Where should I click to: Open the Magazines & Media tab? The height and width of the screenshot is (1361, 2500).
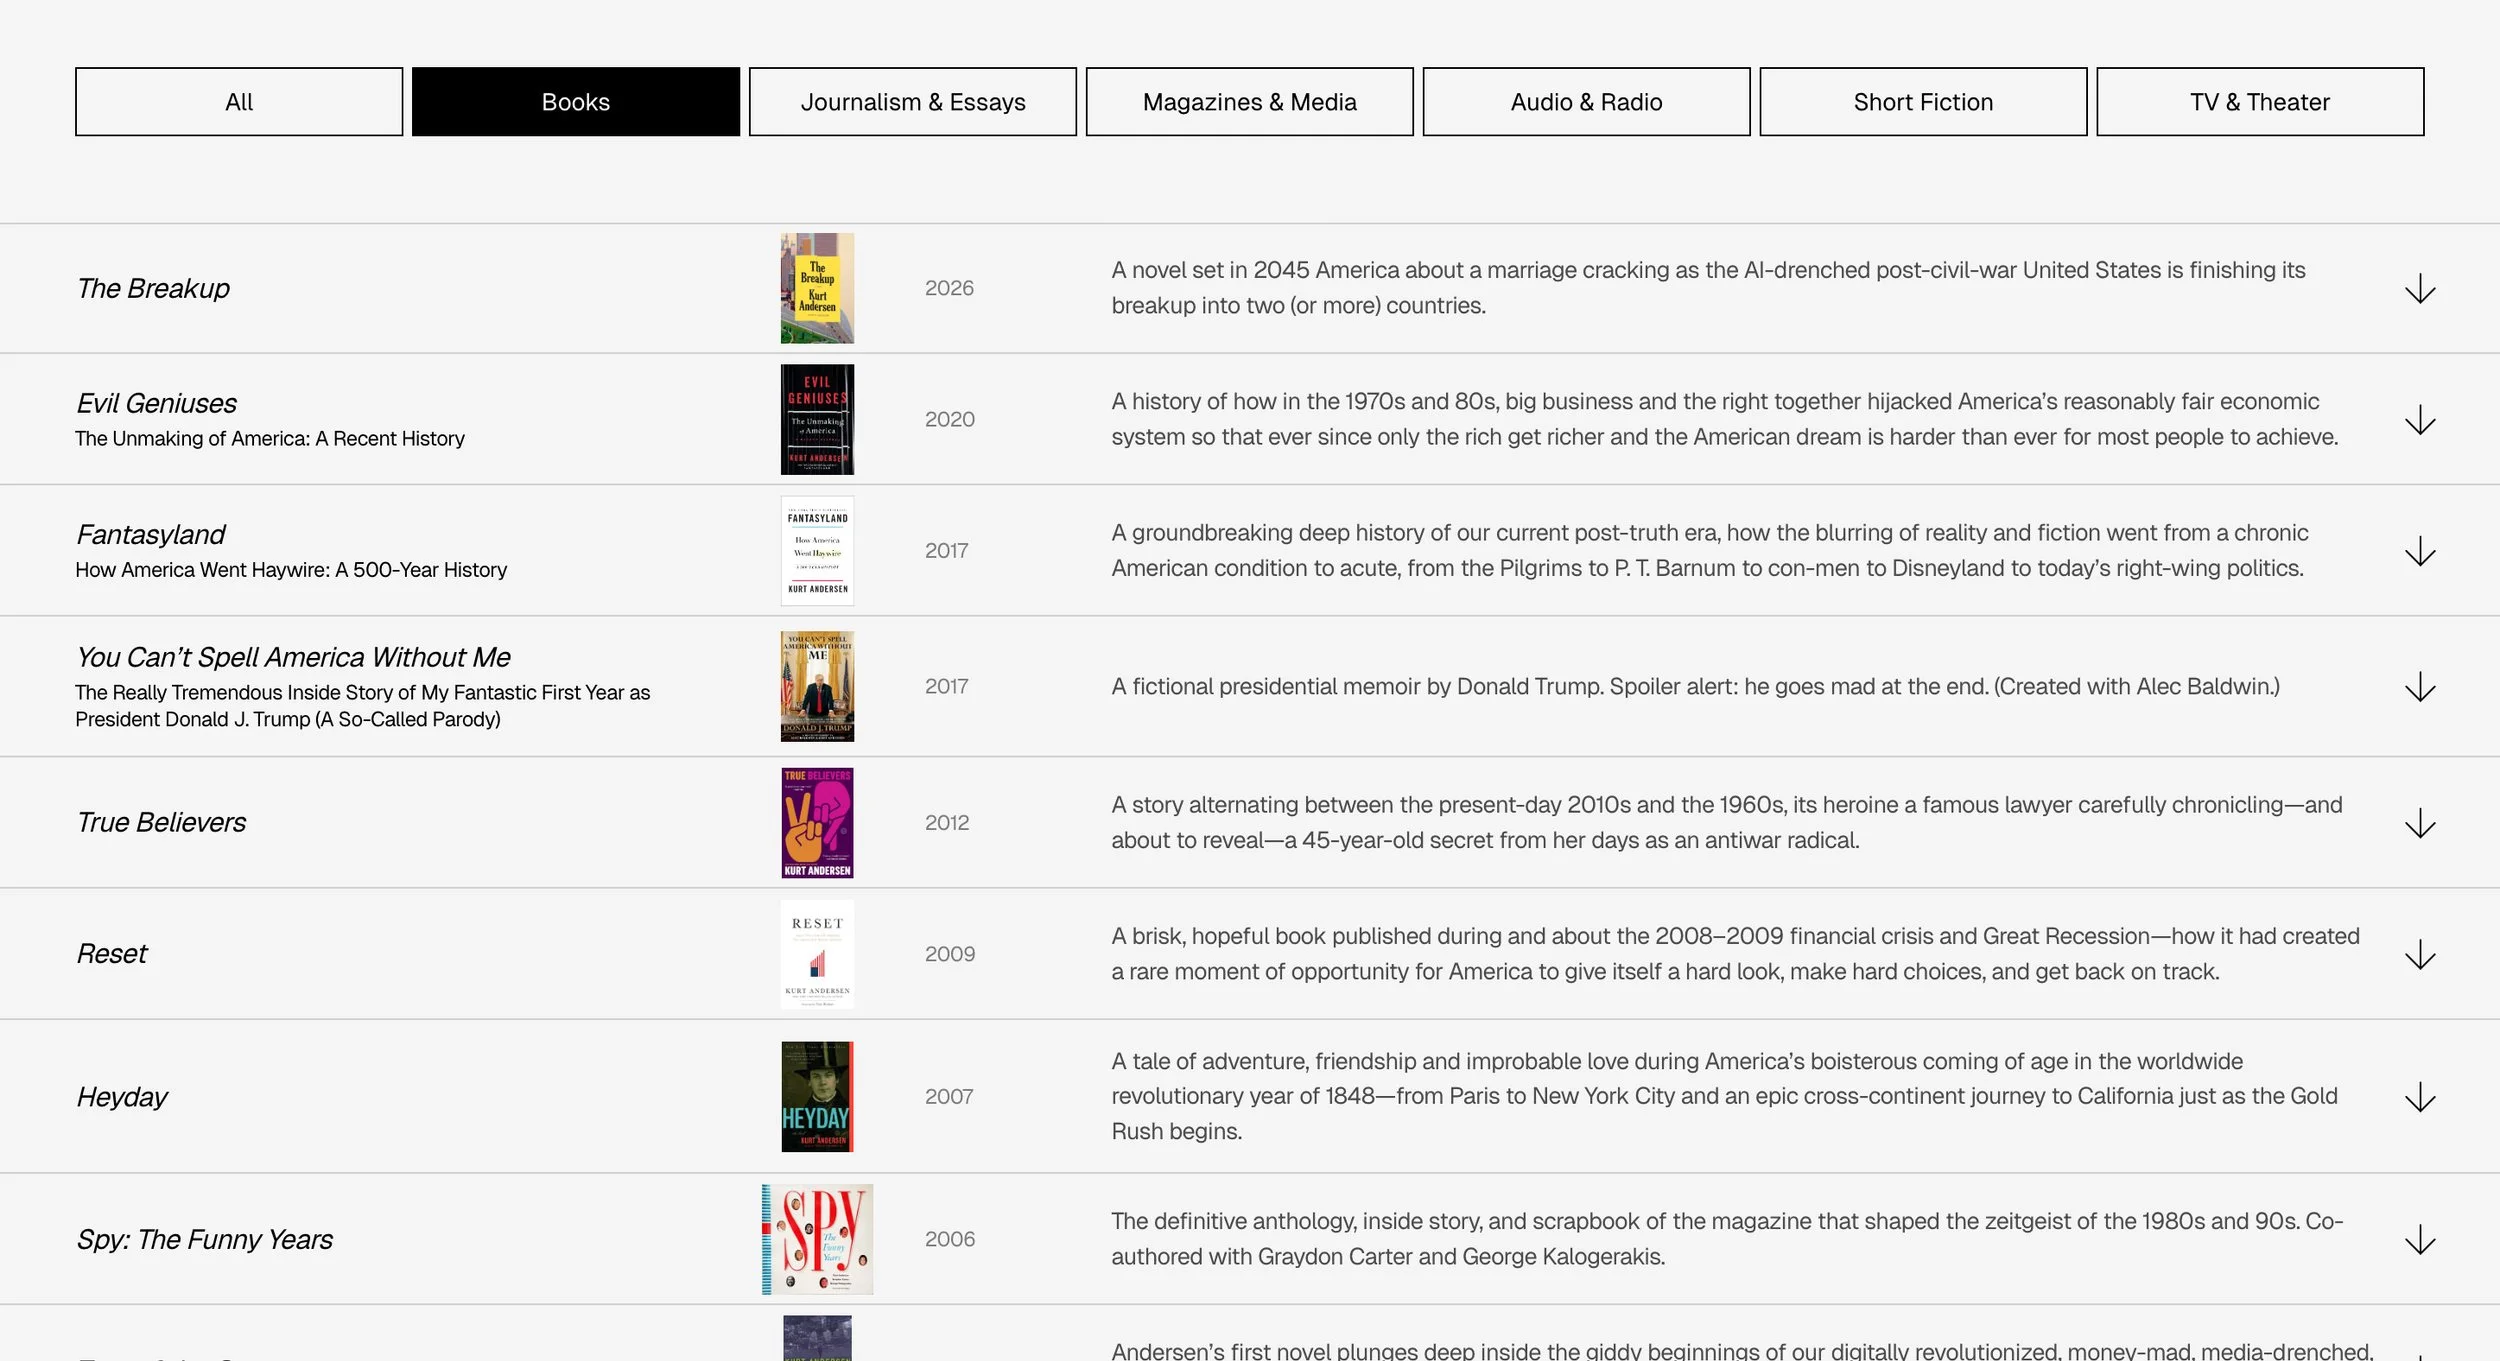[1250, 102]
